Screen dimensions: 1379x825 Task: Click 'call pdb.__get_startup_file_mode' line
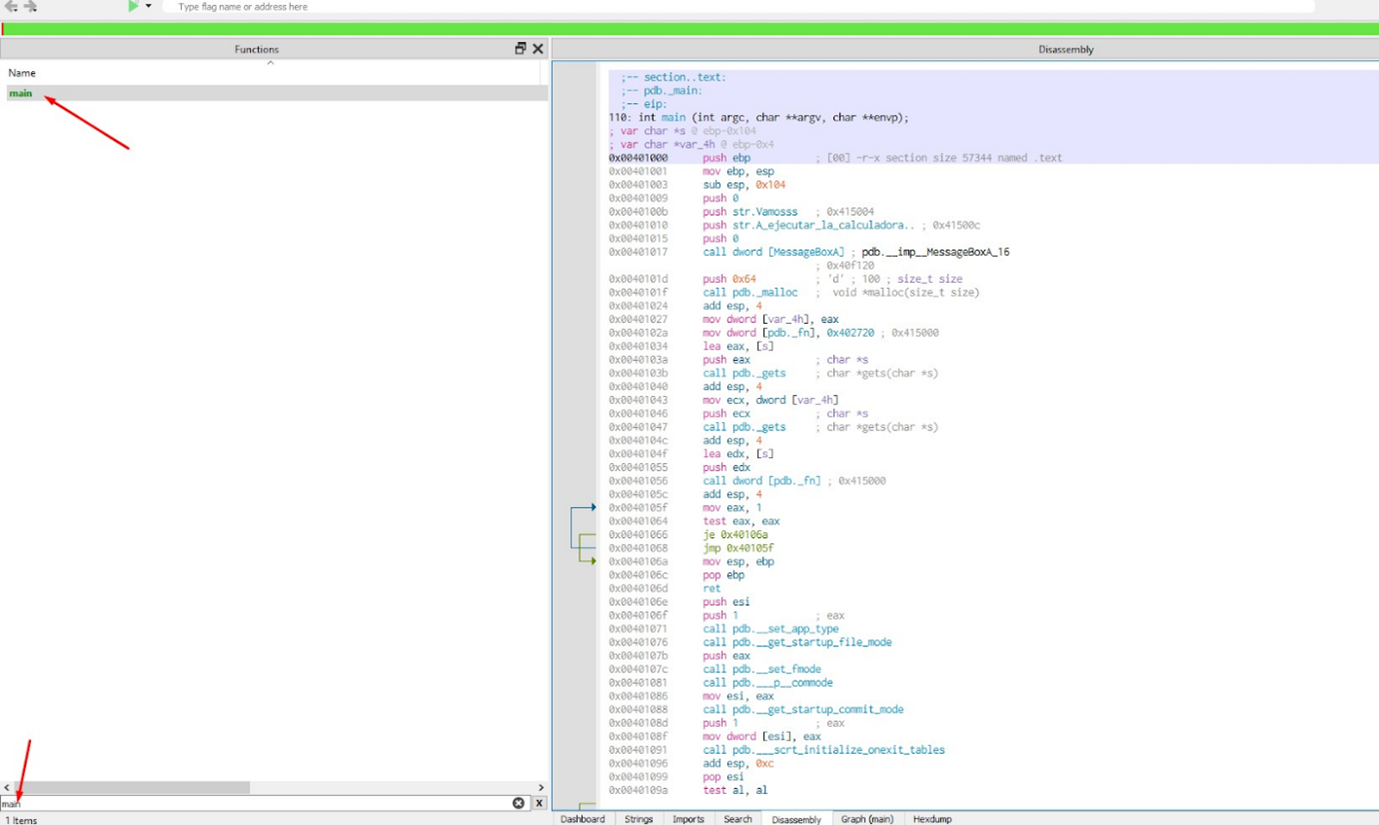(x=797, y=643)
